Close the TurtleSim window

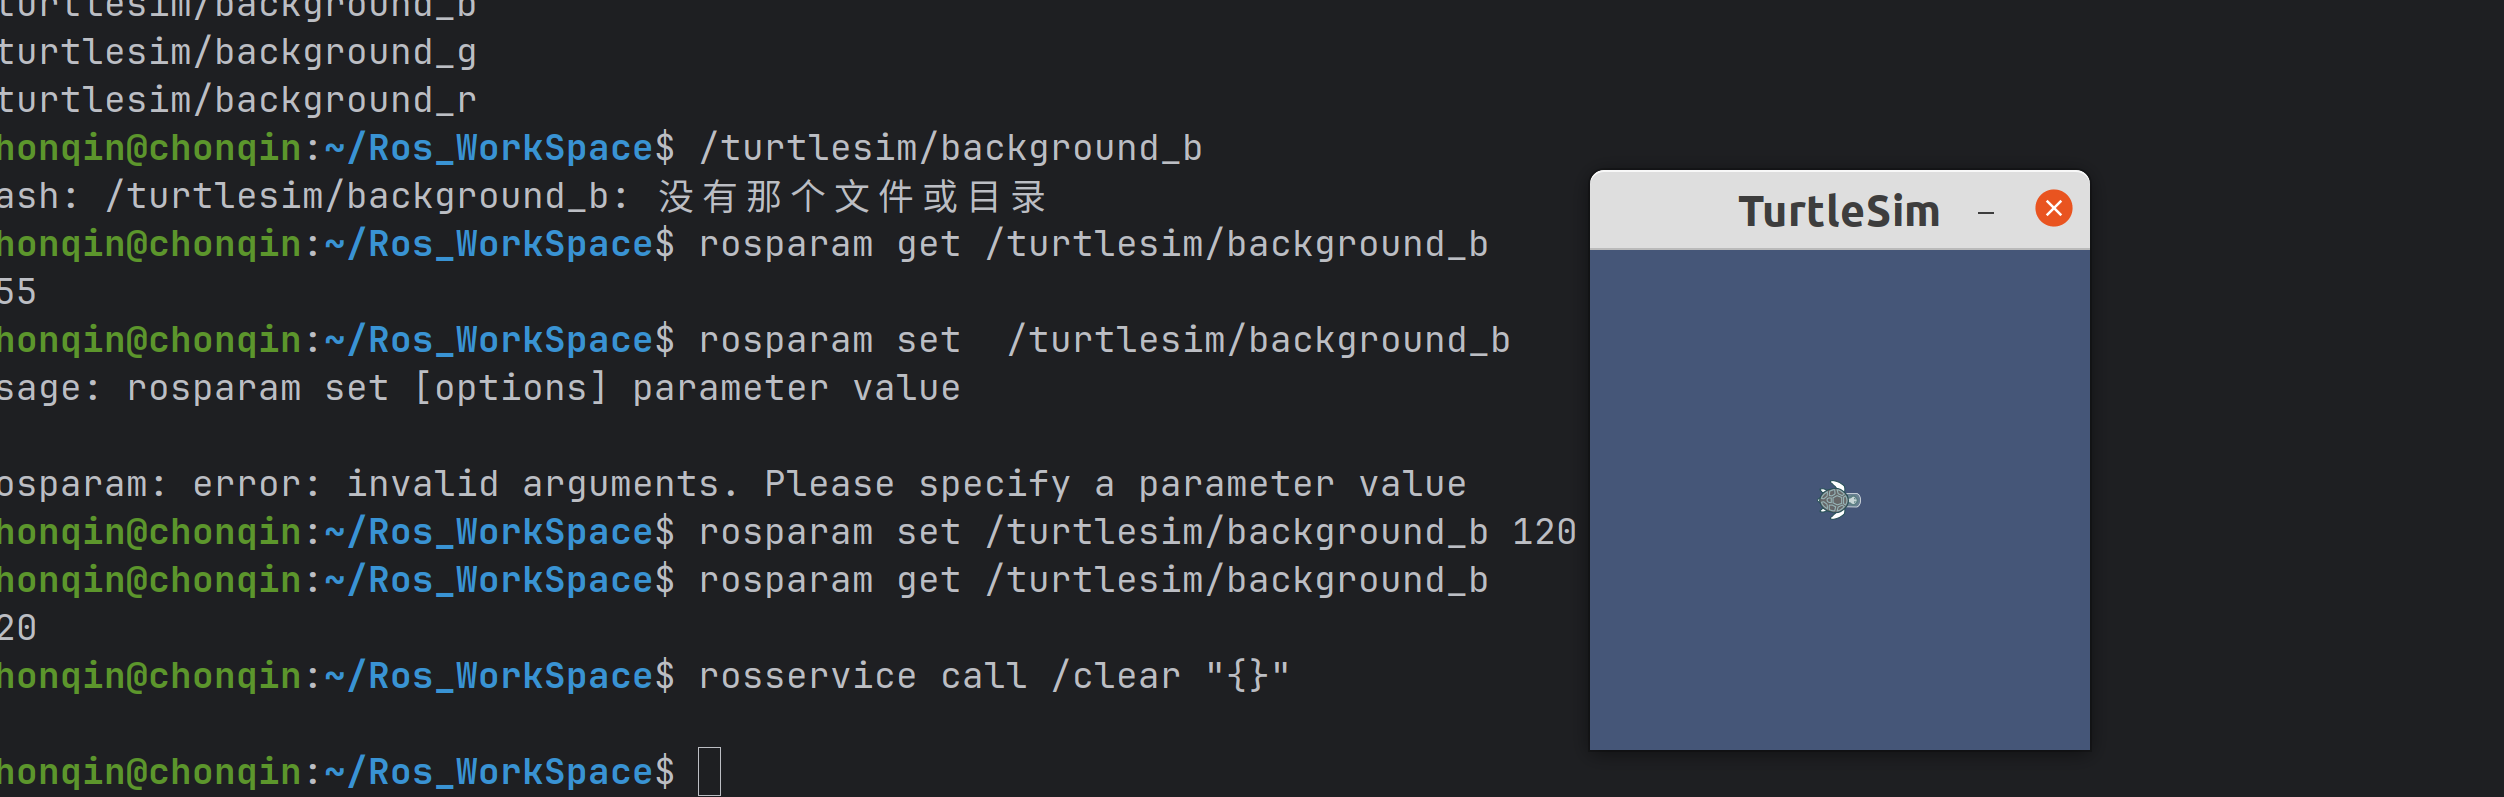coord(2053,208)
